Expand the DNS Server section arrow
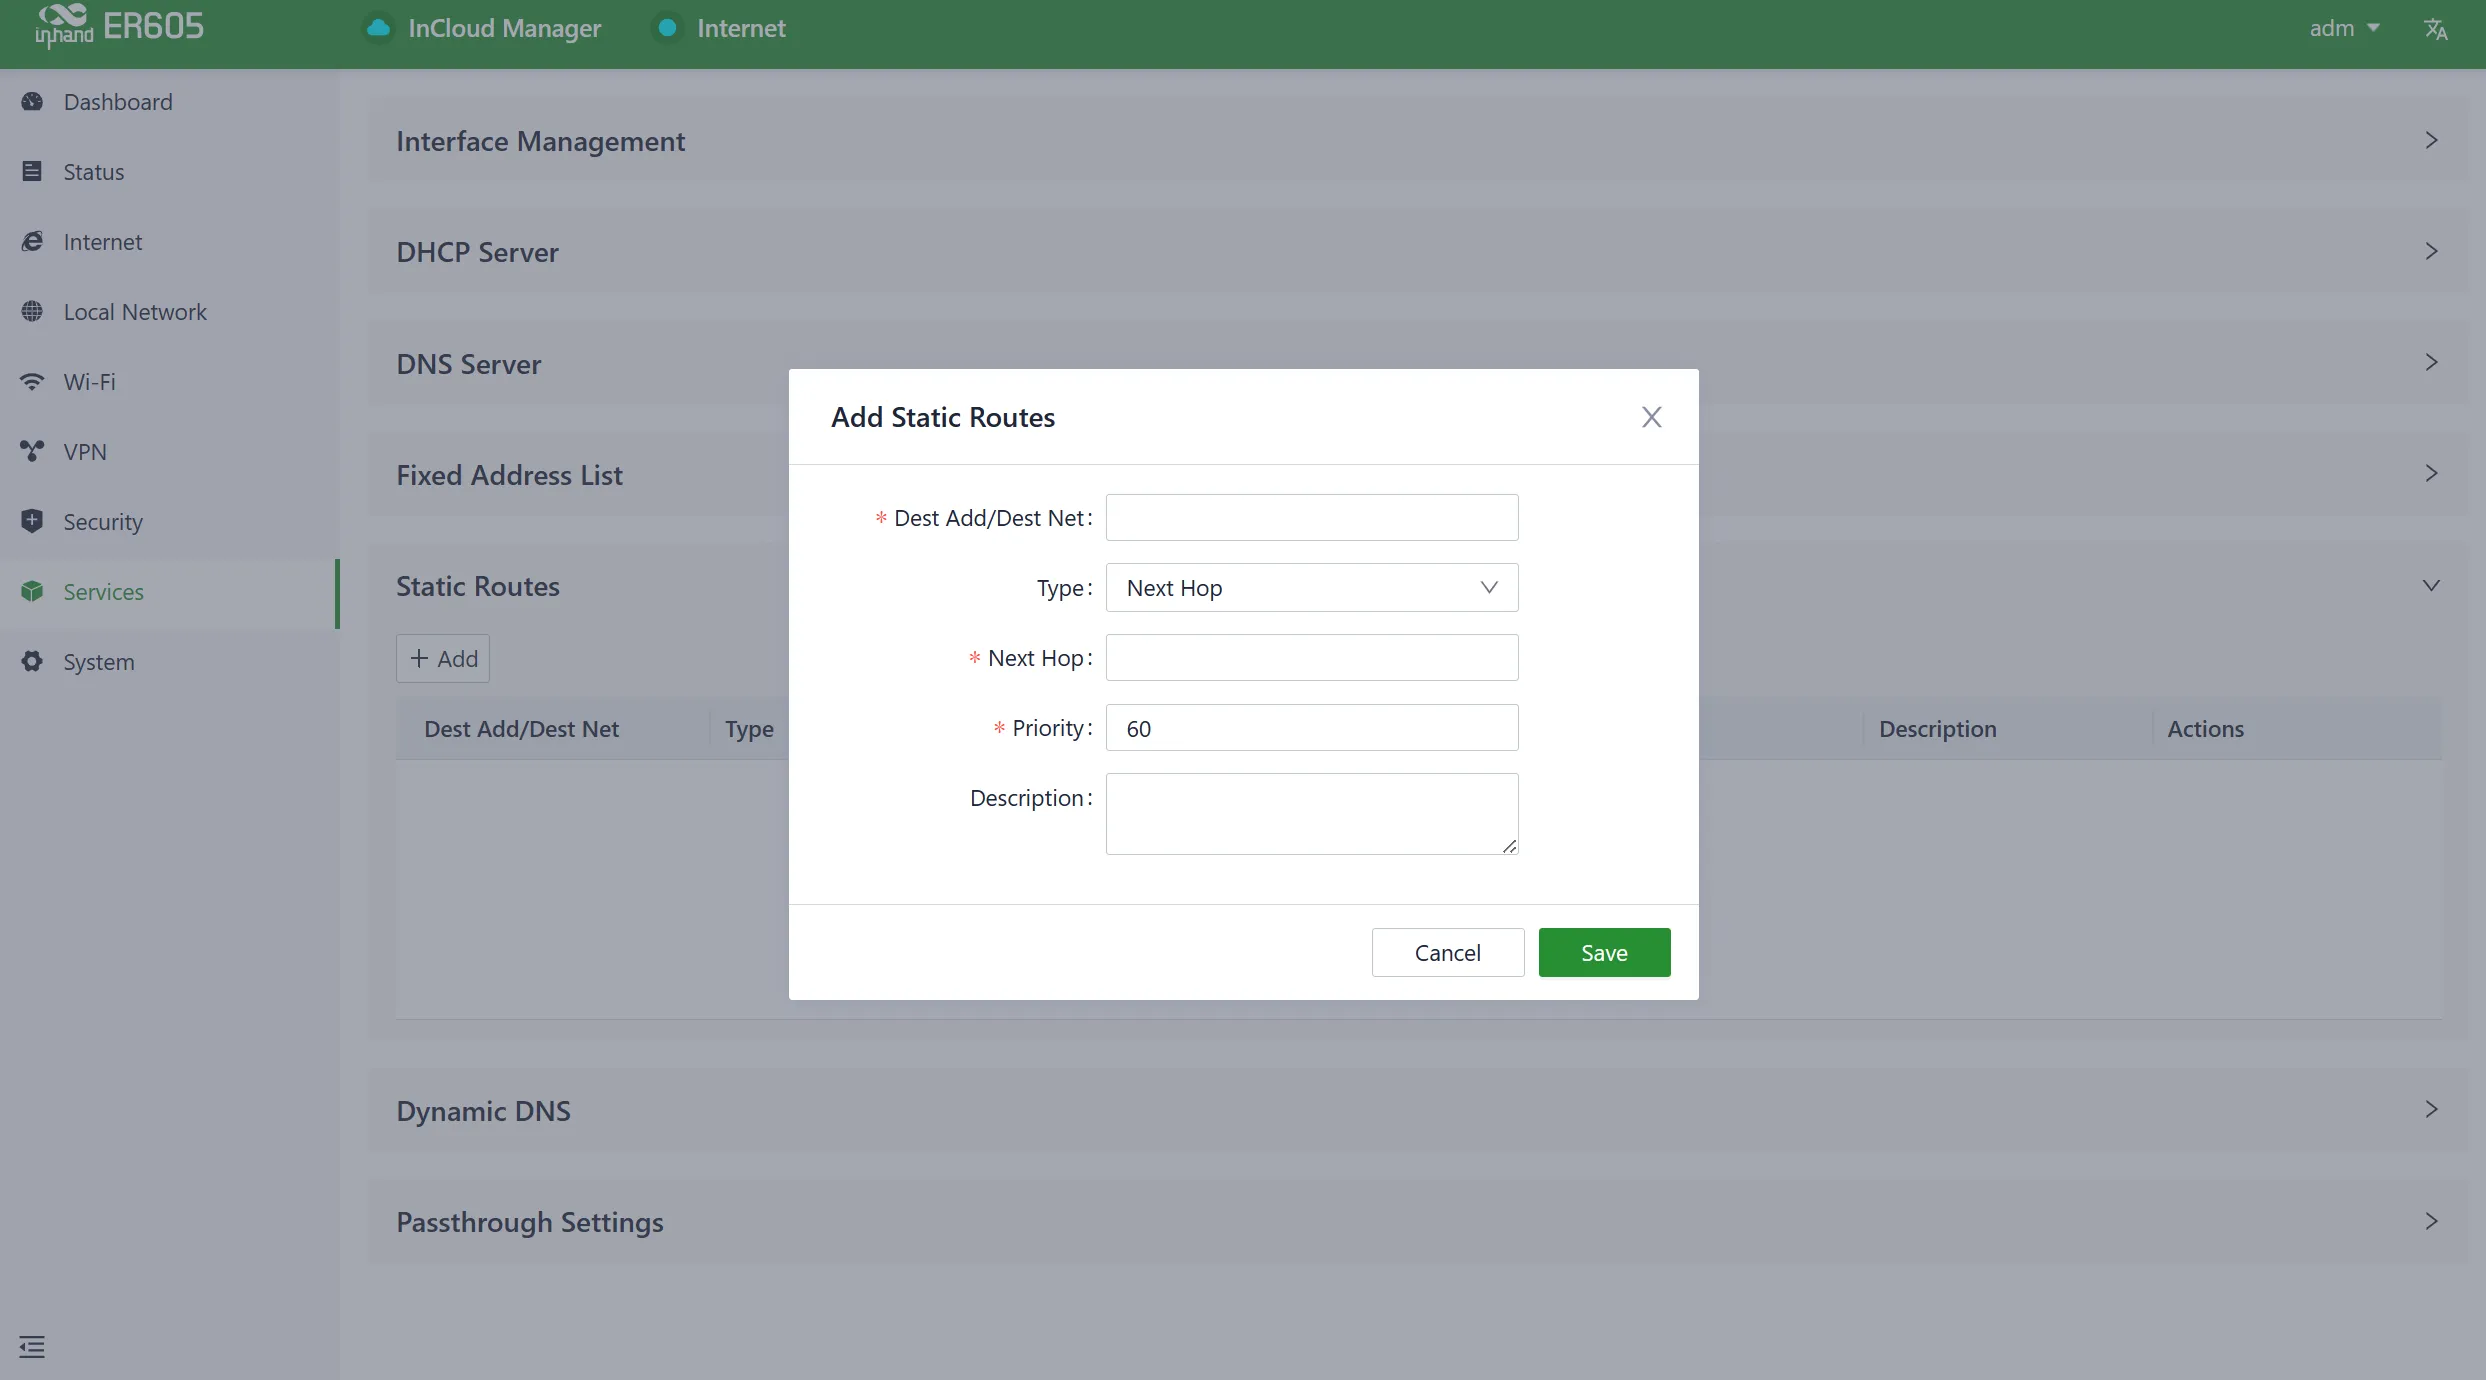Screen dimensions: 2486x1380 pos(2431,362)
